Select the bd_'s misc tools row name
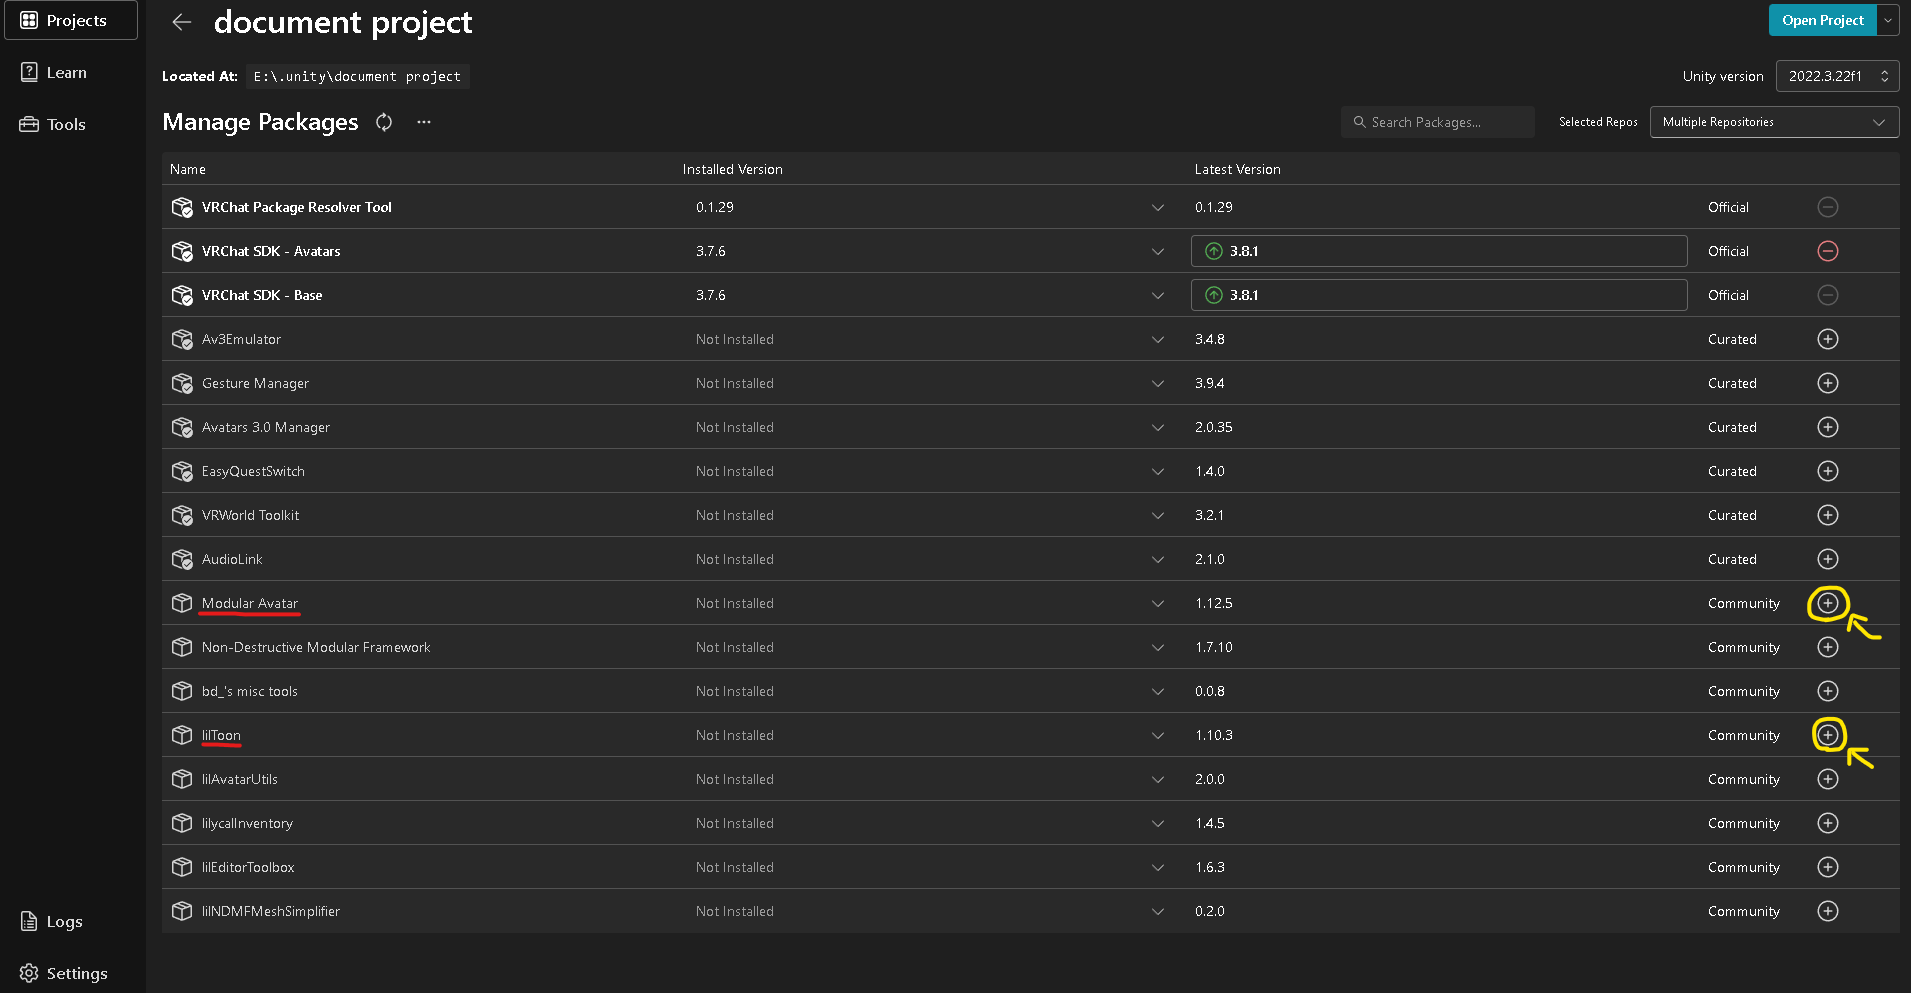The height and width of the screenshot is (993, 1911). pos(250,691)
